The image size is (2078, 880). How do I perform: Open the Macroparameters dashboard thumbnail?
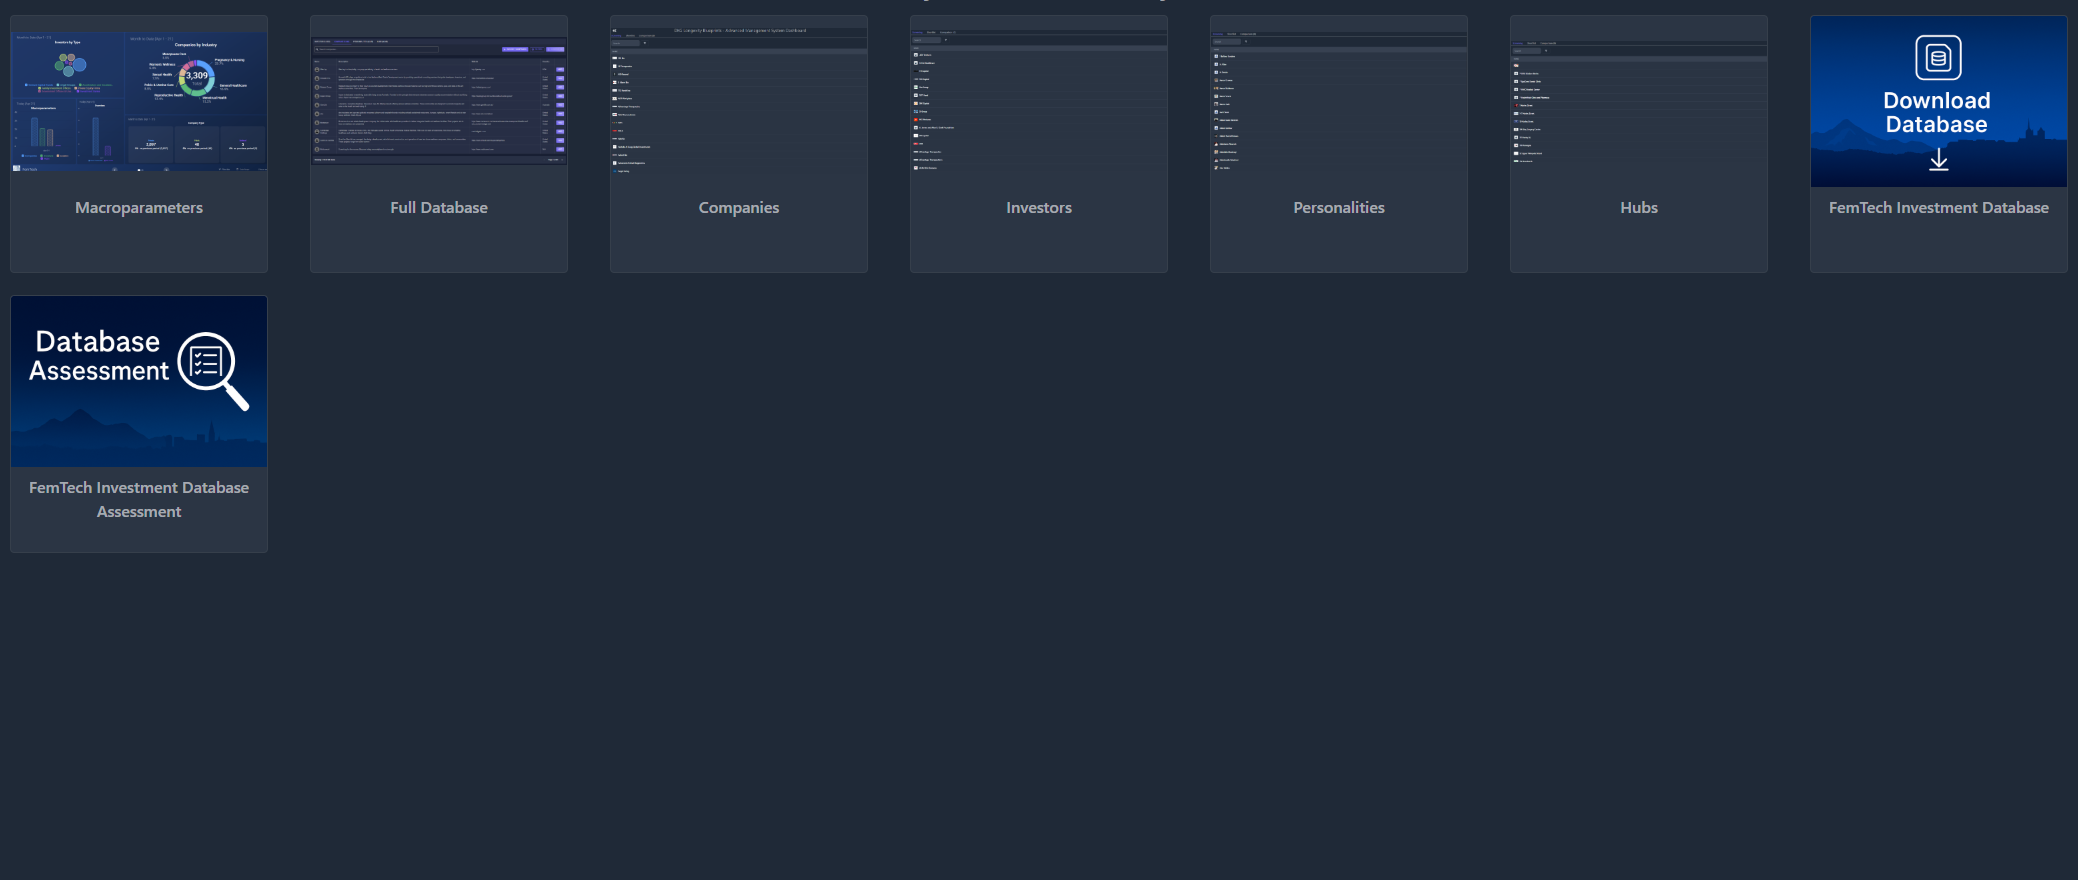[139, 101]
